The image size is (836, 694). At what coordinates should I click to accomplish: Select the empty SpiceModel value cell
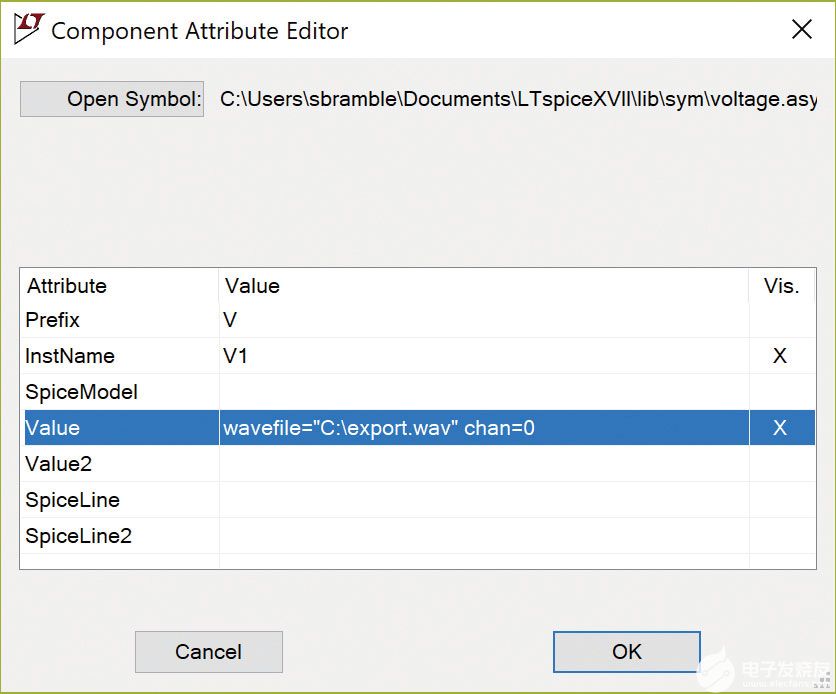pyautogui.click(x=484, y=392)
